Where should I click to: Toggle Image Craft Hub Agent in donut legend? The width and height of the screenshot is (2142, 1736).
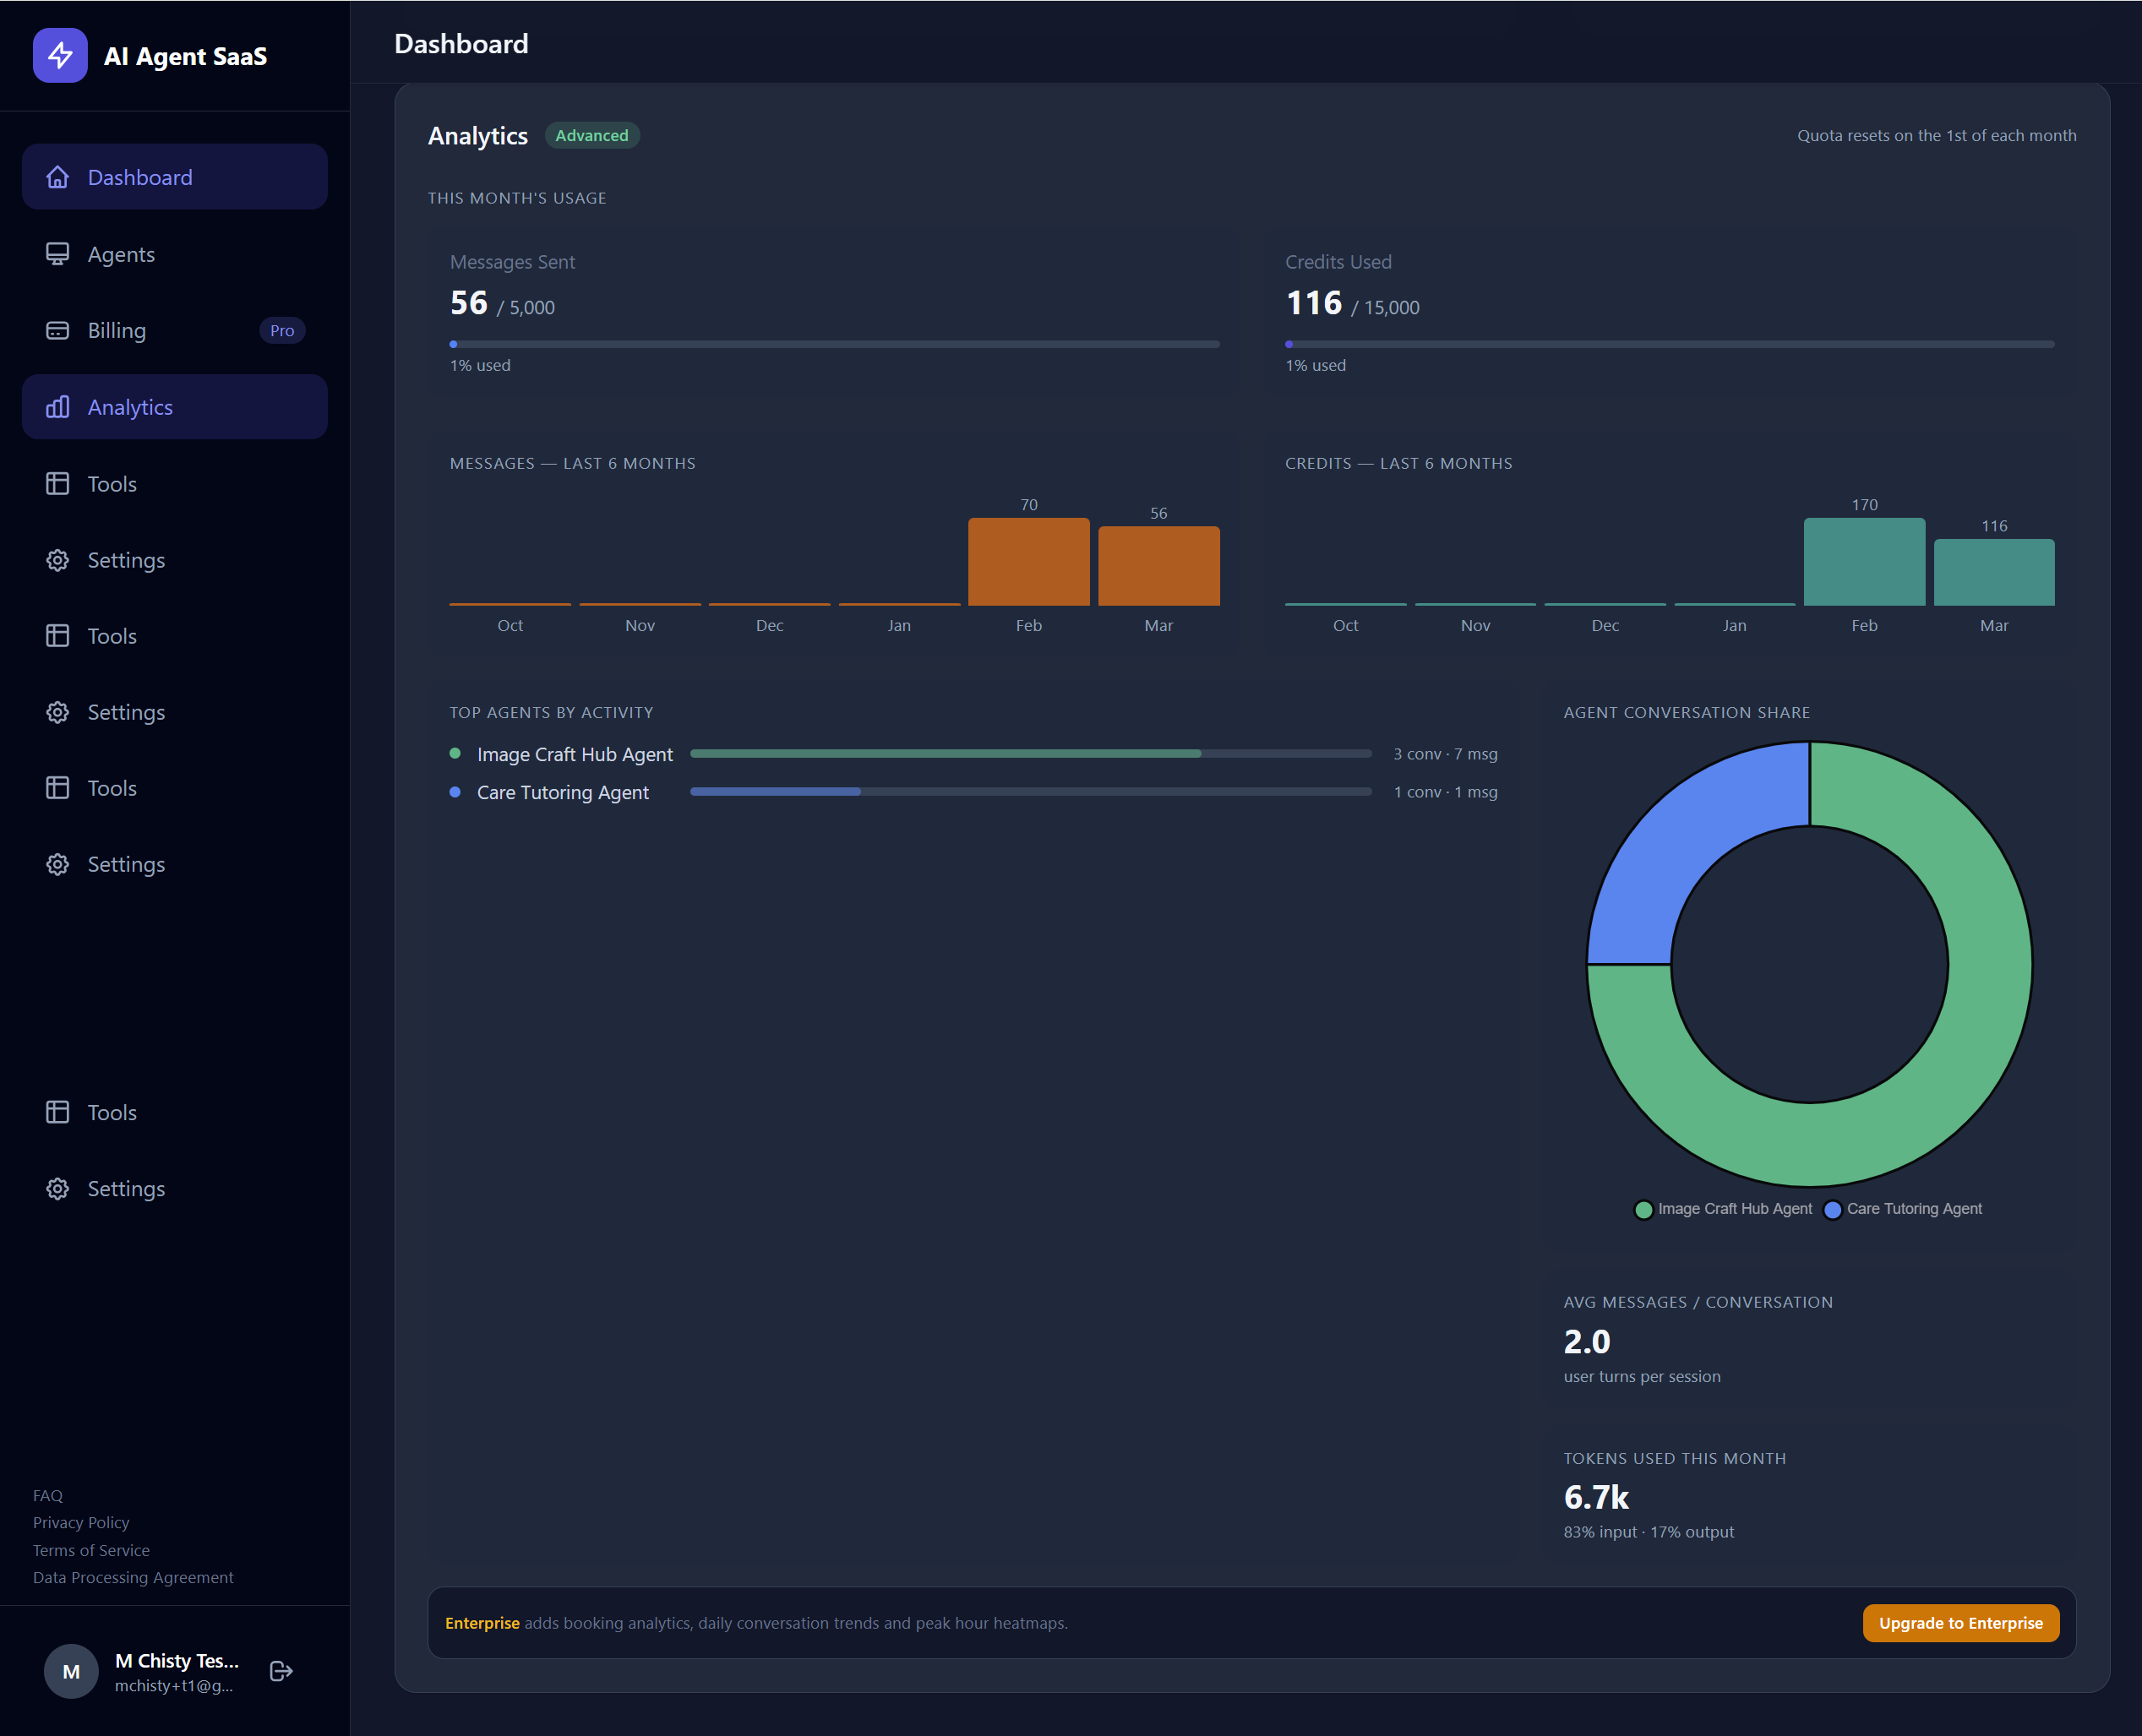pyautogui.click(x=1722, y=1208)
